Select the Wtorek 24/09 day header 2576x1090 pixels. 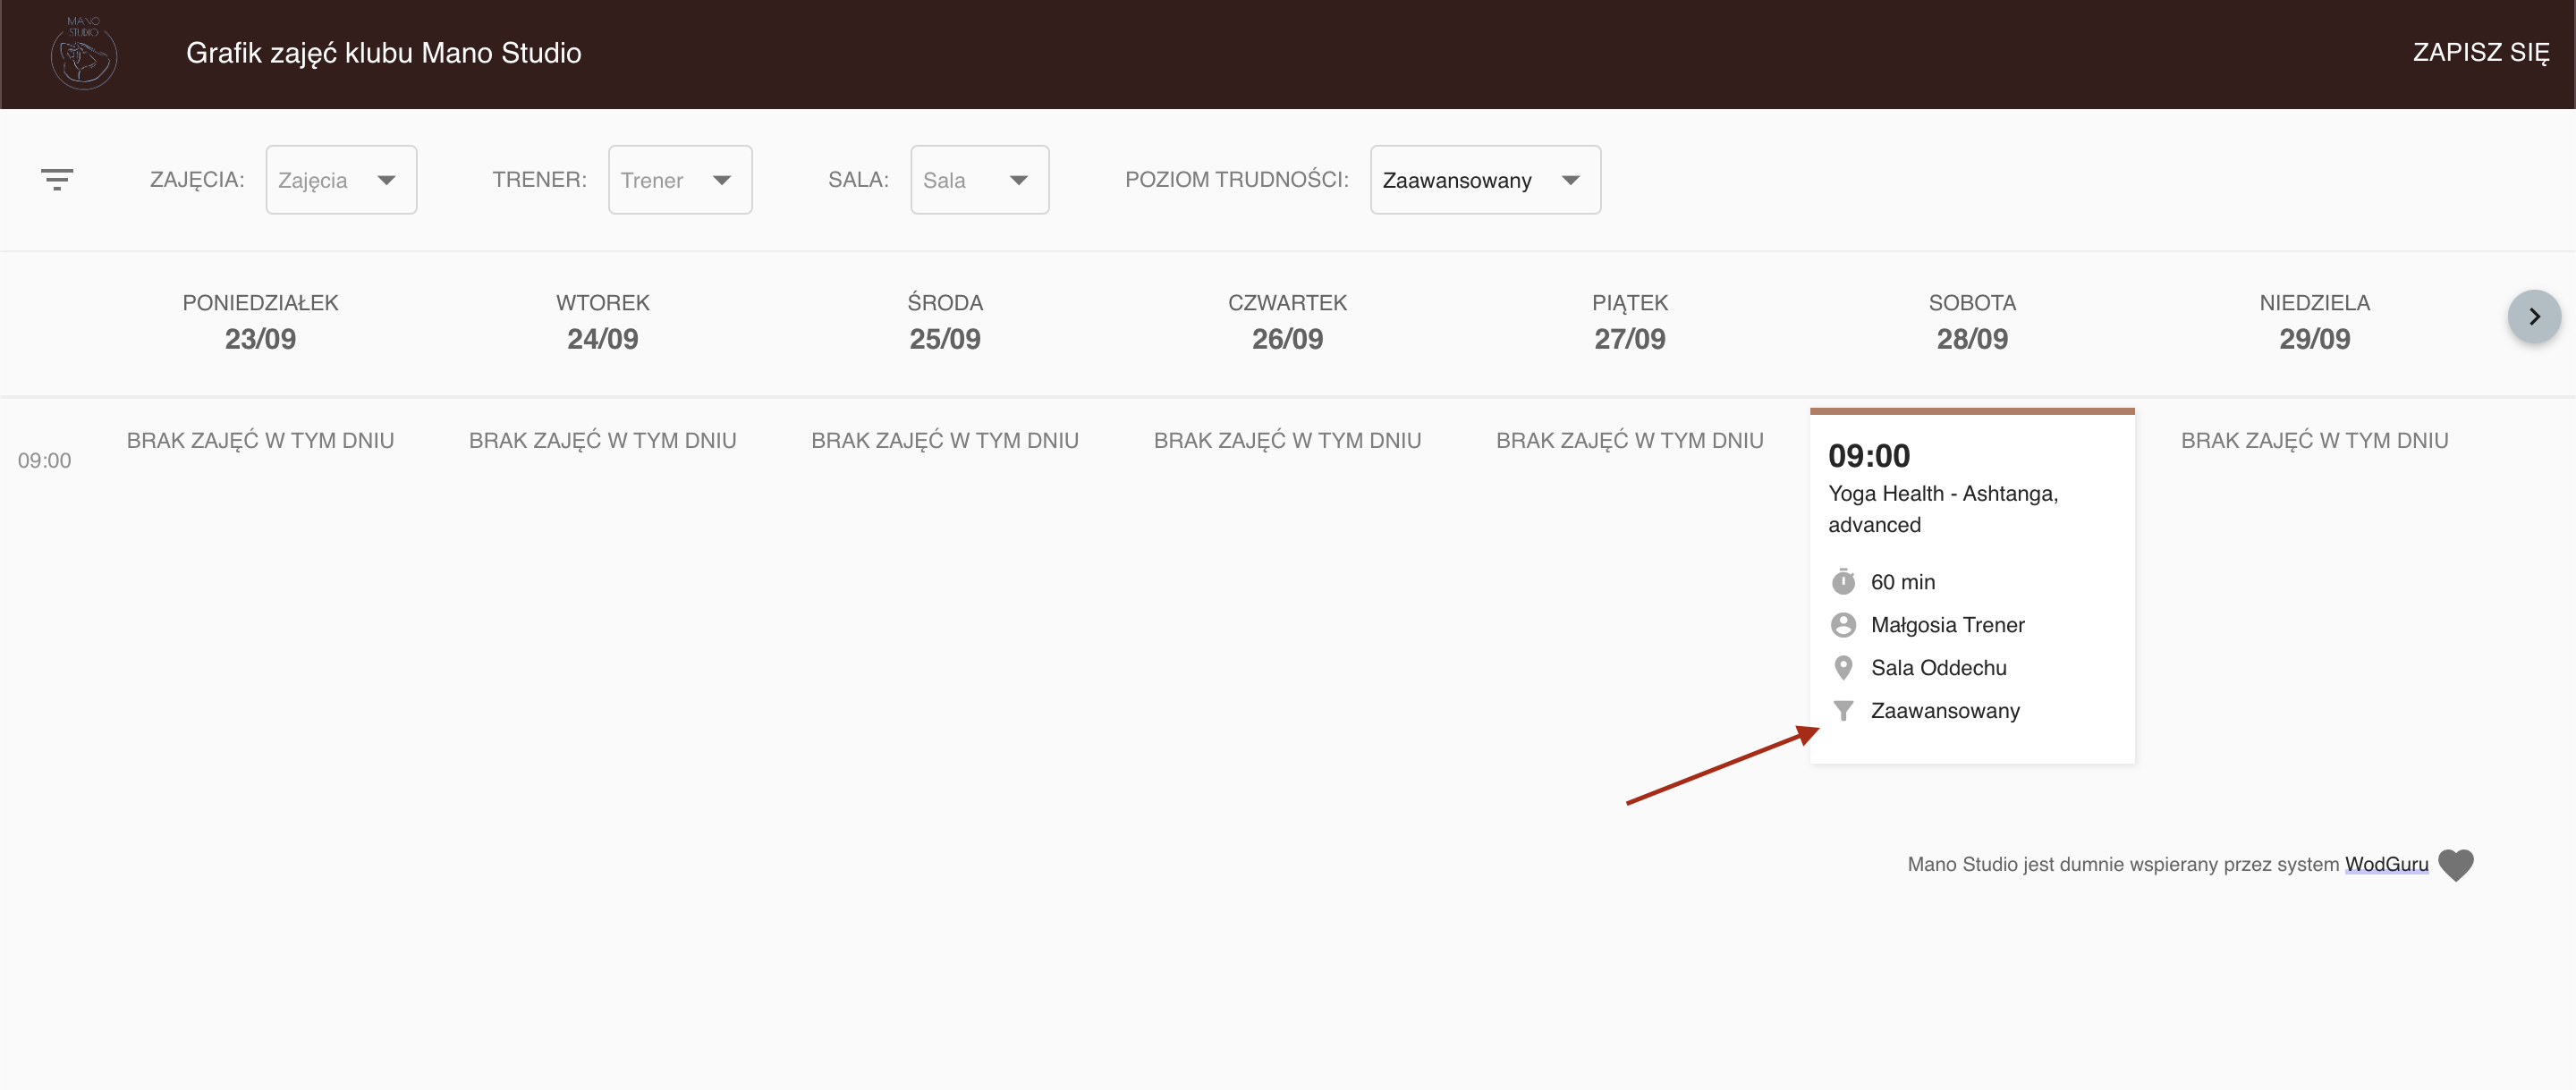tap(602, 322)
